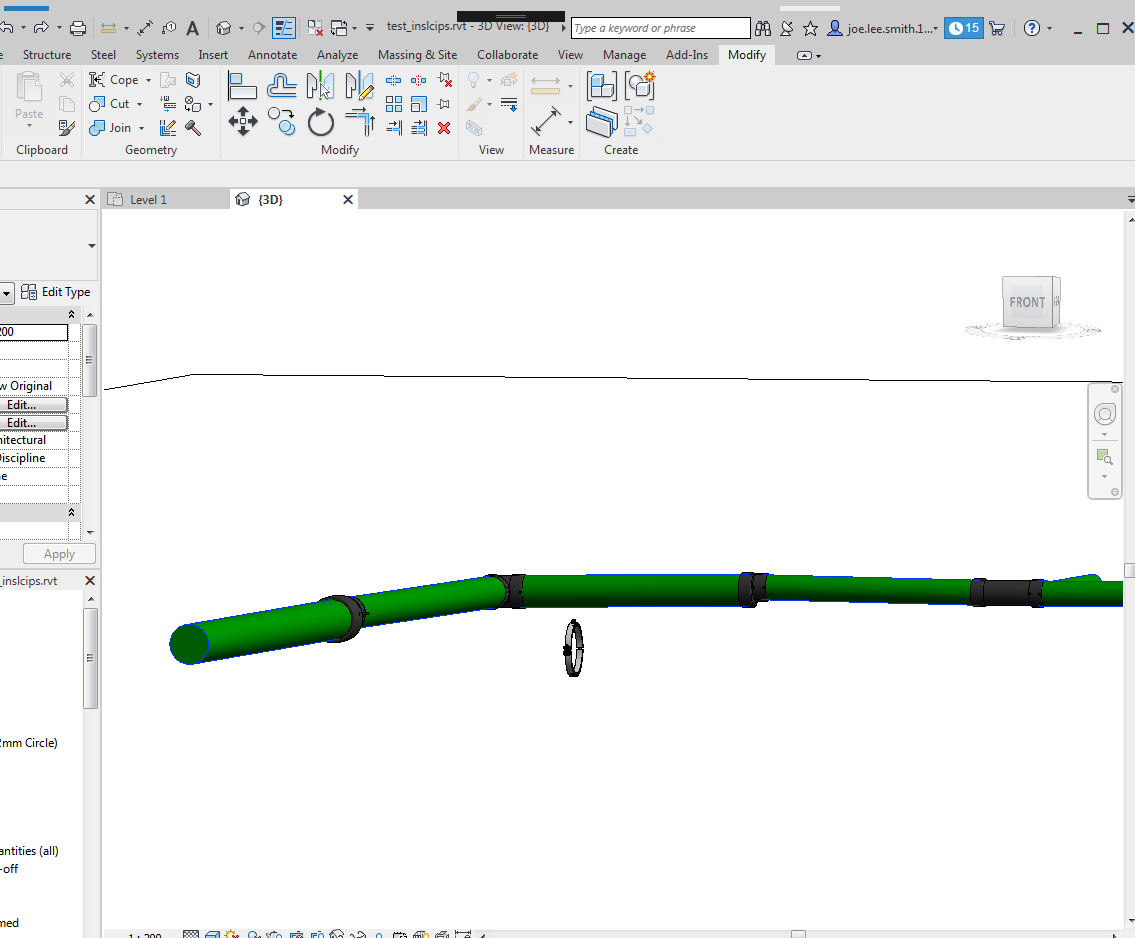Toggle shadows using the visual control bar
Screen dimensions: 1135x938
[x=254, y=933]
